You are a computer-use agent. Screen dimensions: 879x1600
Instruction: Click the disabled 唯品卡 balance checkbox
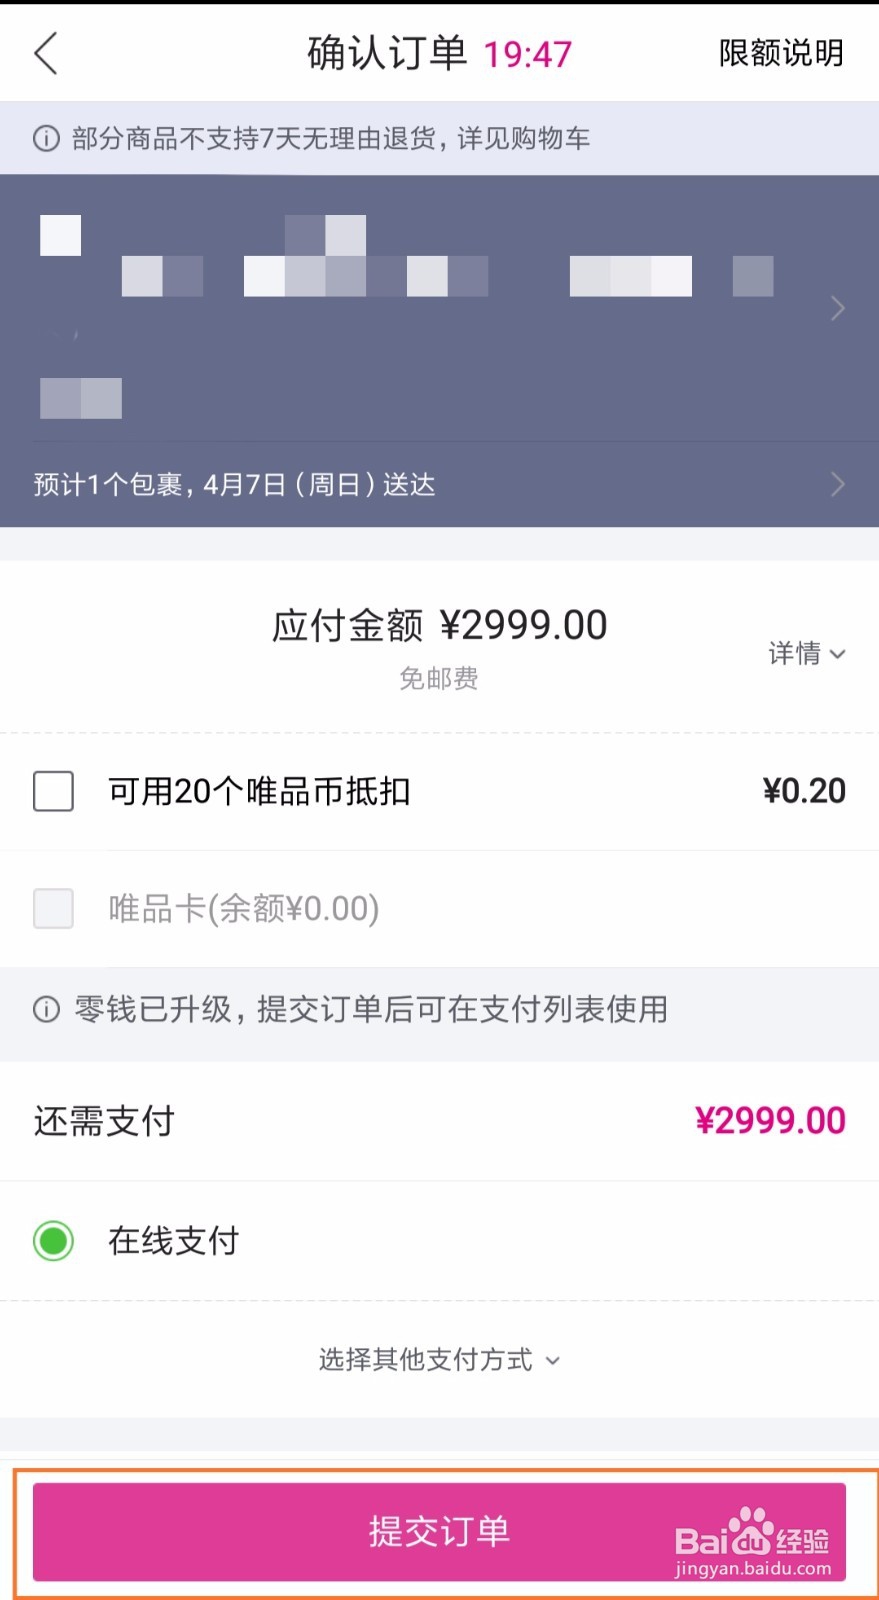pyautogui.click(x=53, y=908)
